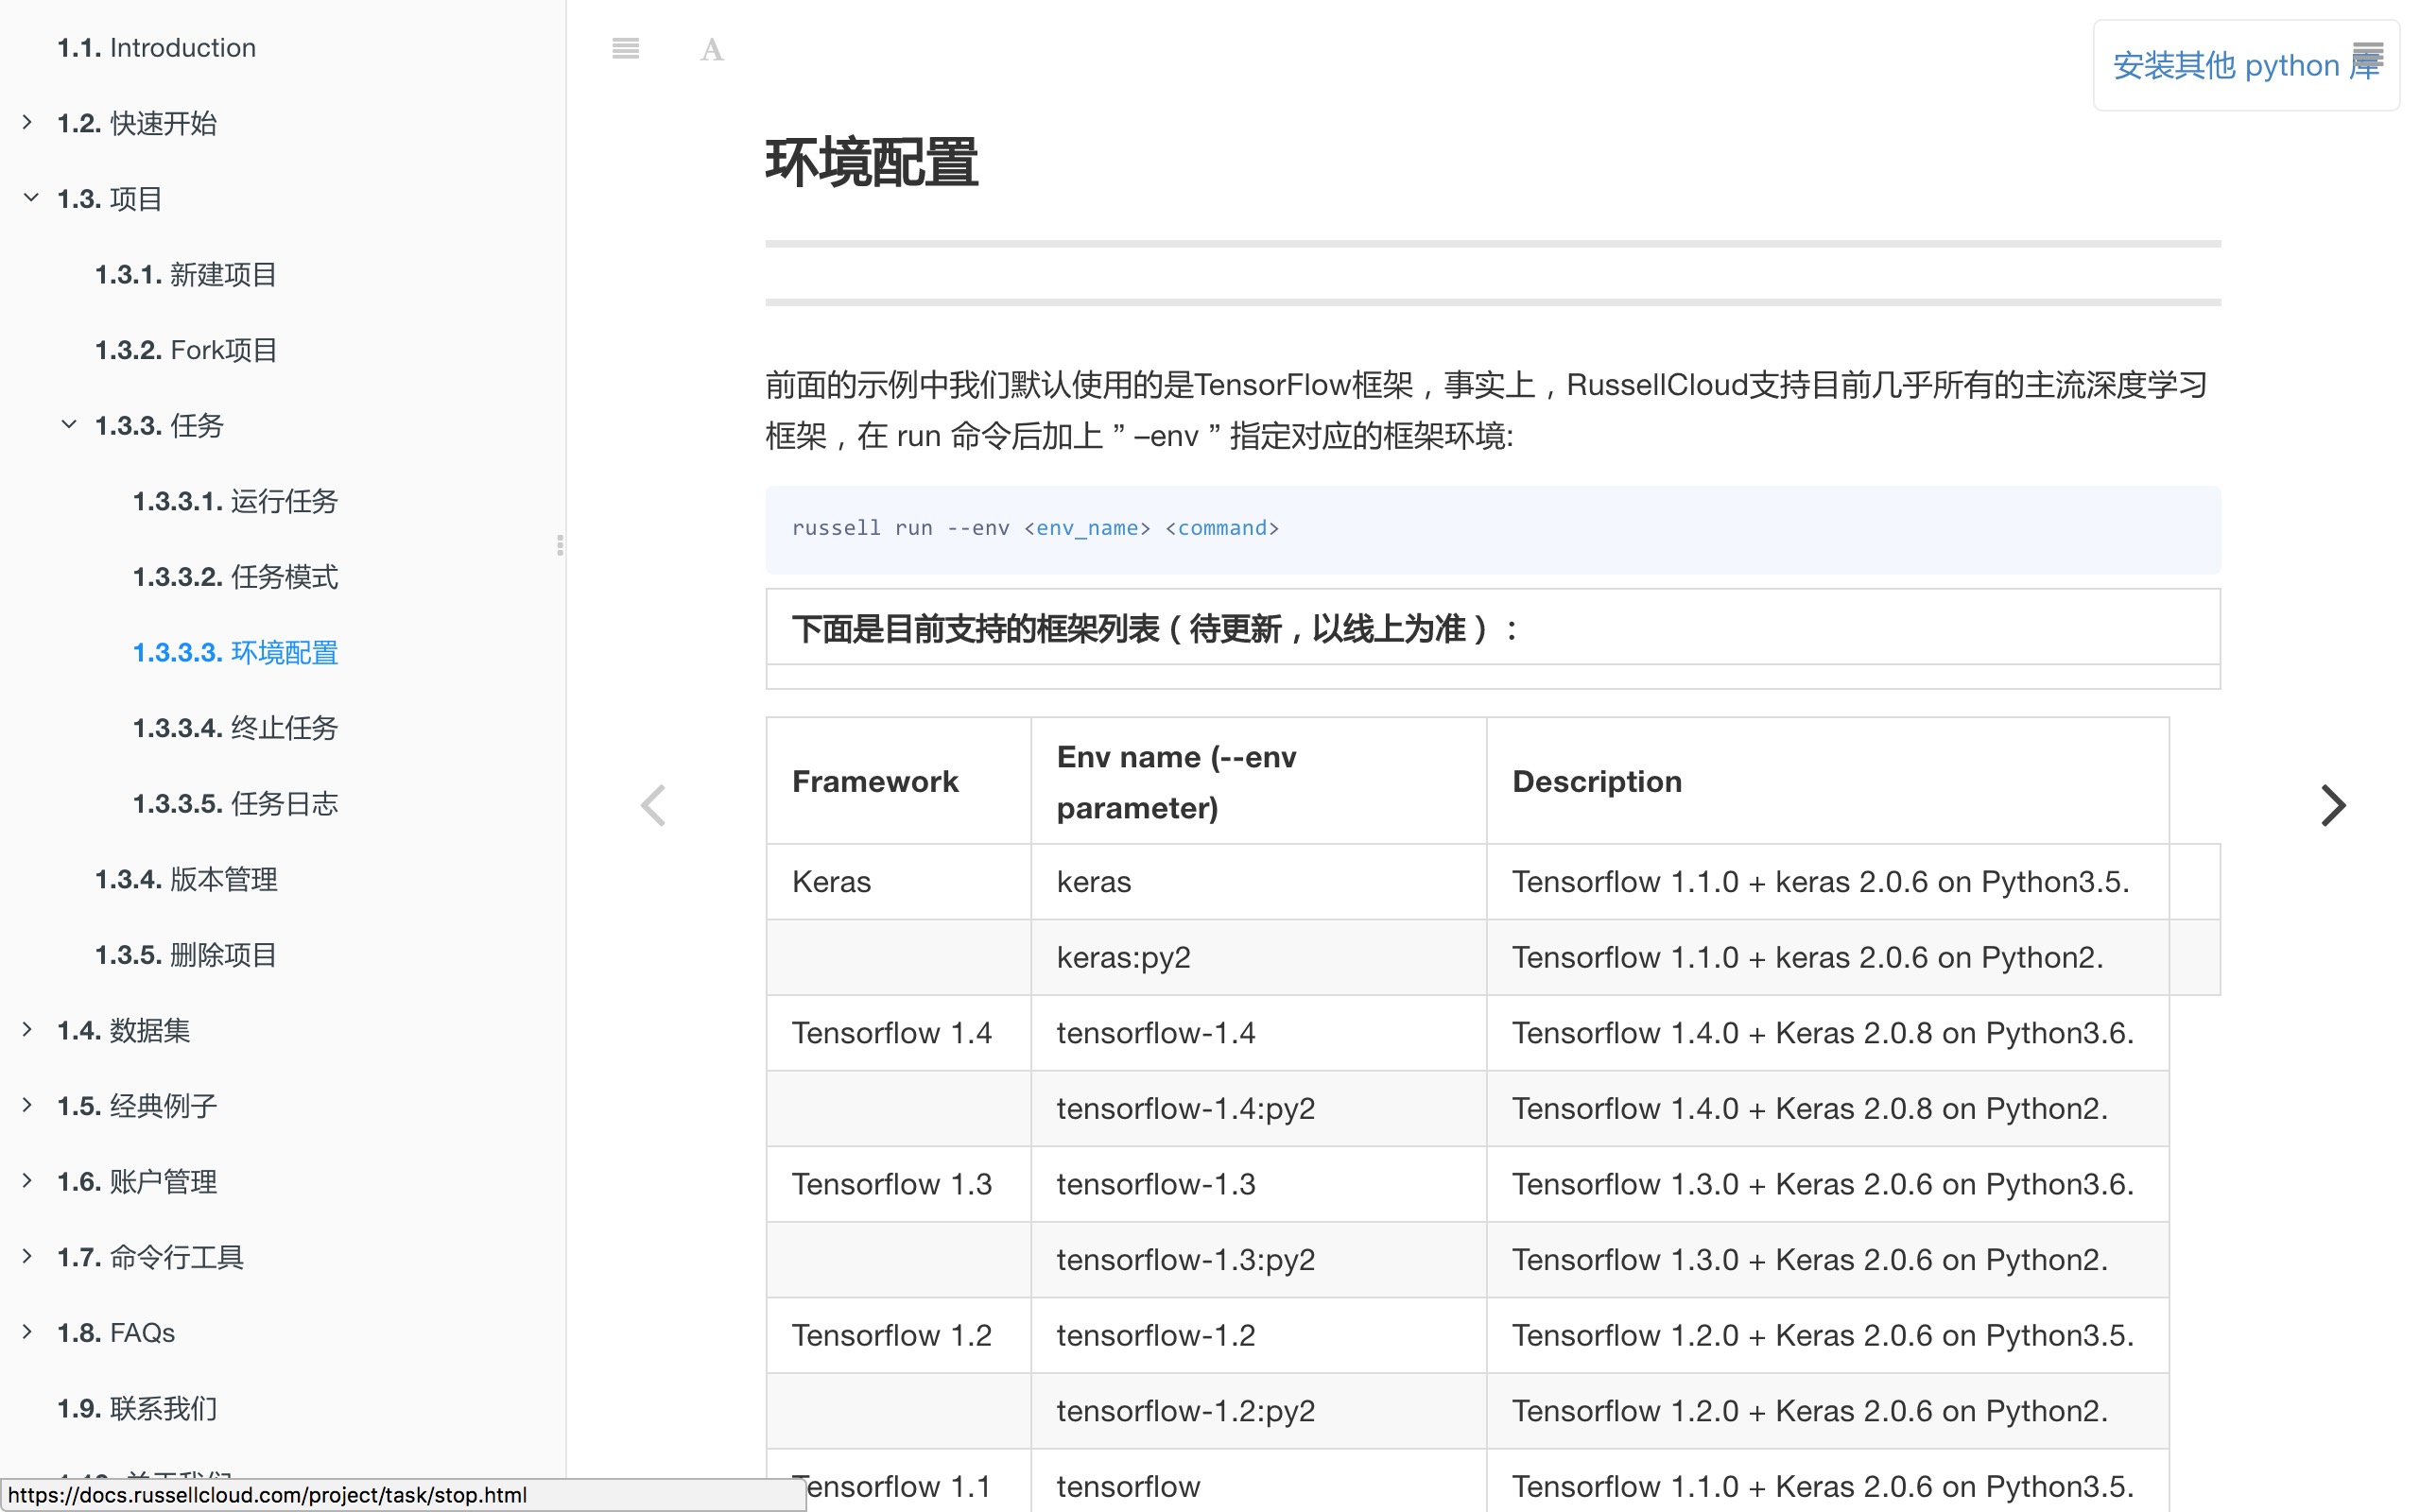Open the 1.3.2. Fork项目 page

coord(186,350)
